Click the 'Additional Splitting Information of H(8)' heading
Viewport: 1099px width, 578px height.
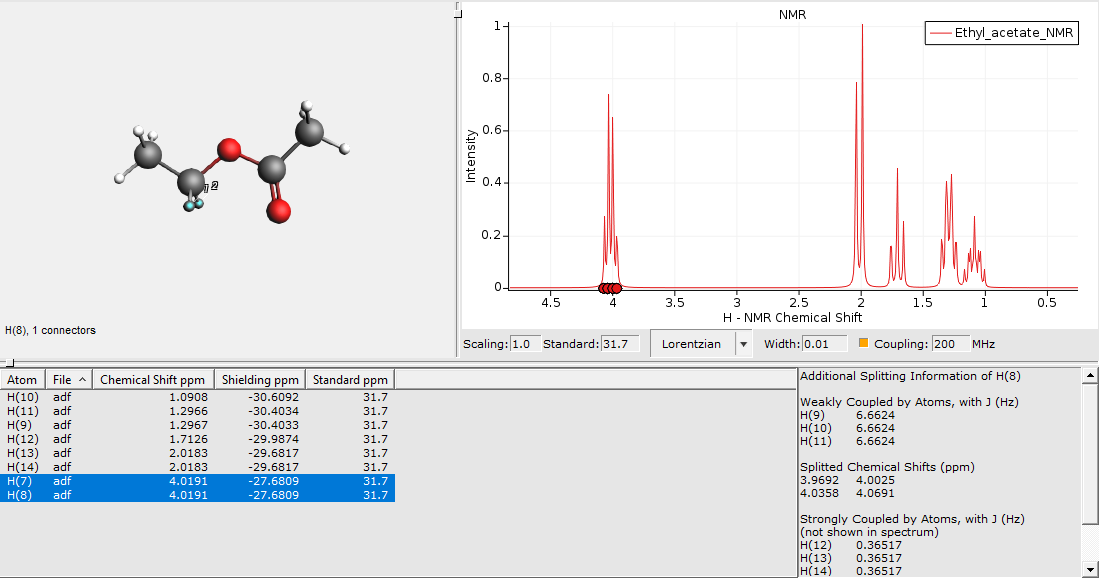[x=910, y=376]
